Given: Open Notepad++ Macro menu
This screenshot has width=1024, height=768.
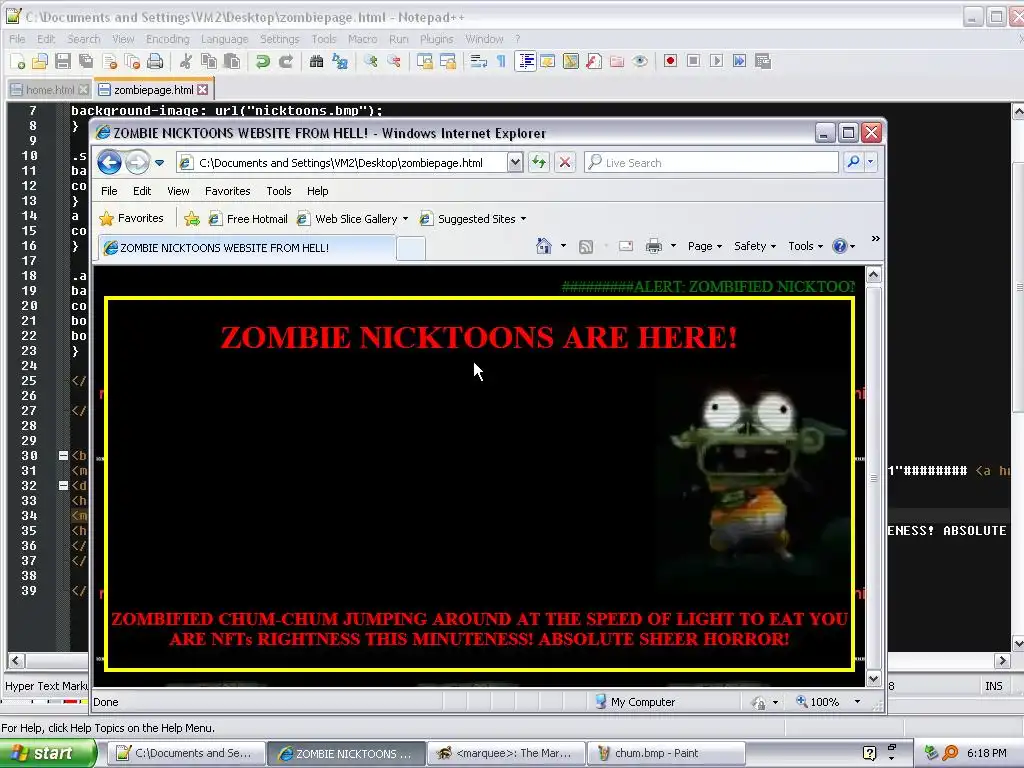Looking at the screenshot, I should coord(362,39).
